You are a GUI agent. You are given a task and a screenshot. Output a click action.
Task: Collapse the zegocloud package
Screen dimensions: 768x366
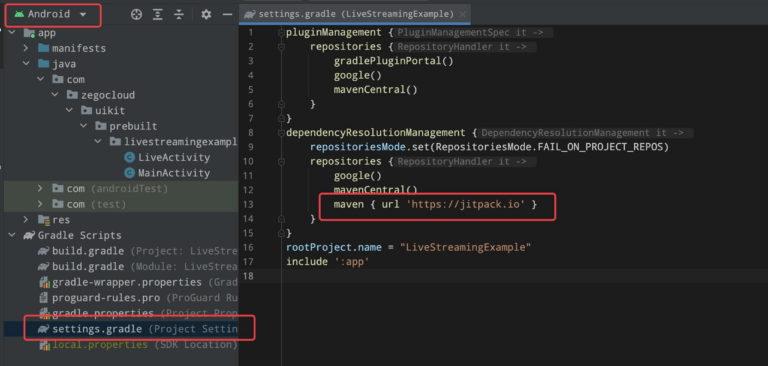55,95
